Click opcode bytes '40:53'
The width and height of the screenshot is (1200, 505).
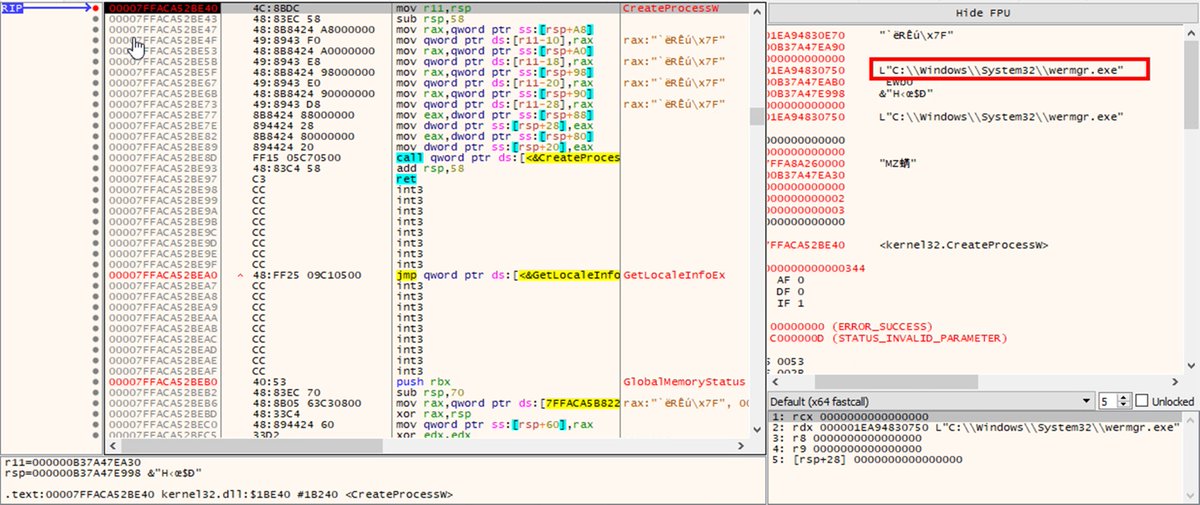click(268, 382)
